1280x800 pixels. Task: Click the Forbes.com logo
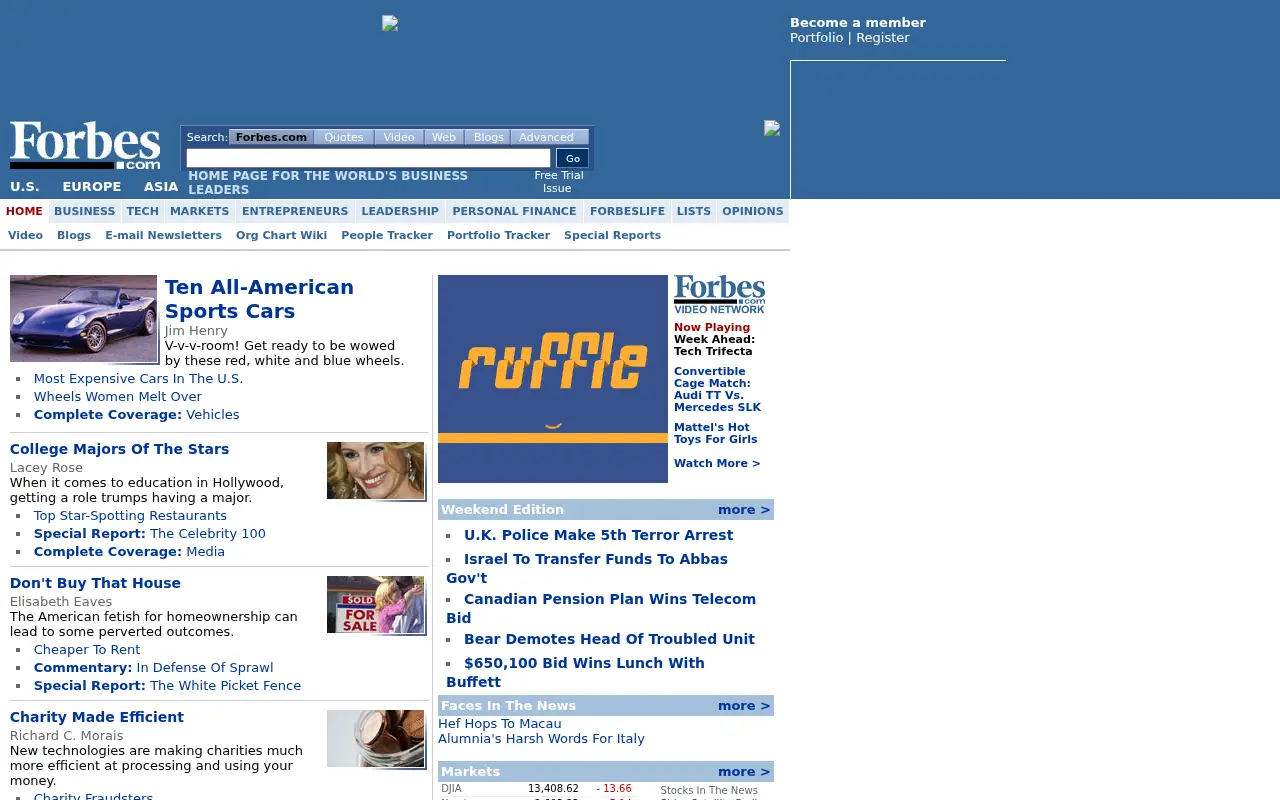[x=85, y=145]
